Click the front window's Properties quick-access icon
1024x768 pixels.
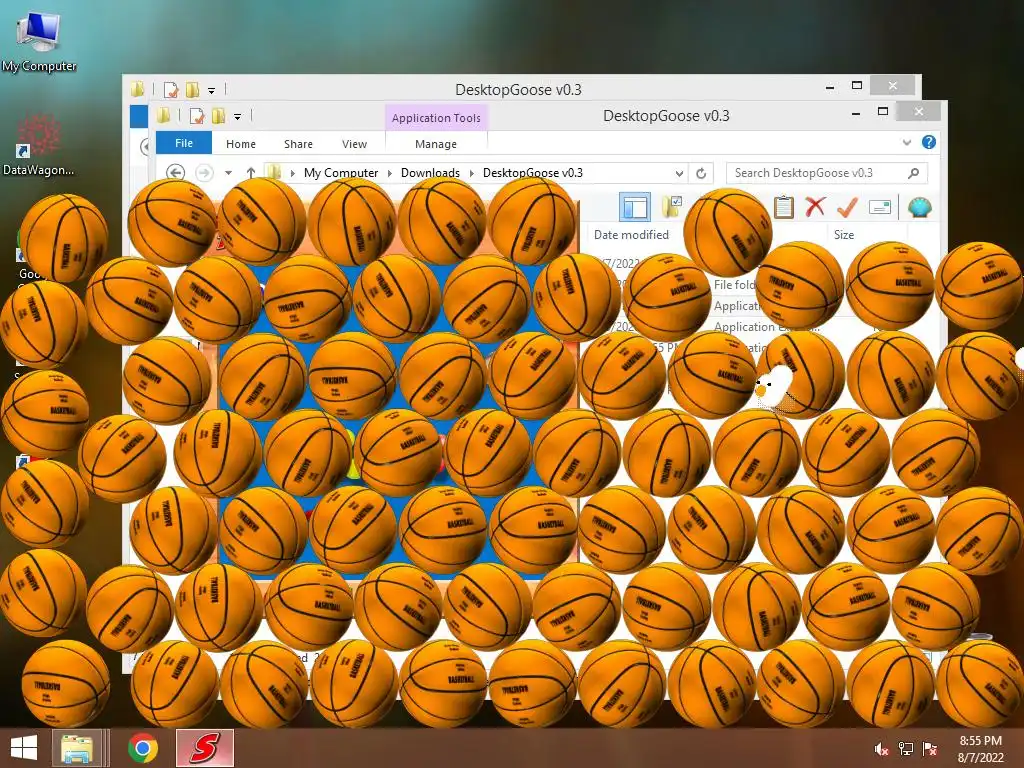coord(197,116)
